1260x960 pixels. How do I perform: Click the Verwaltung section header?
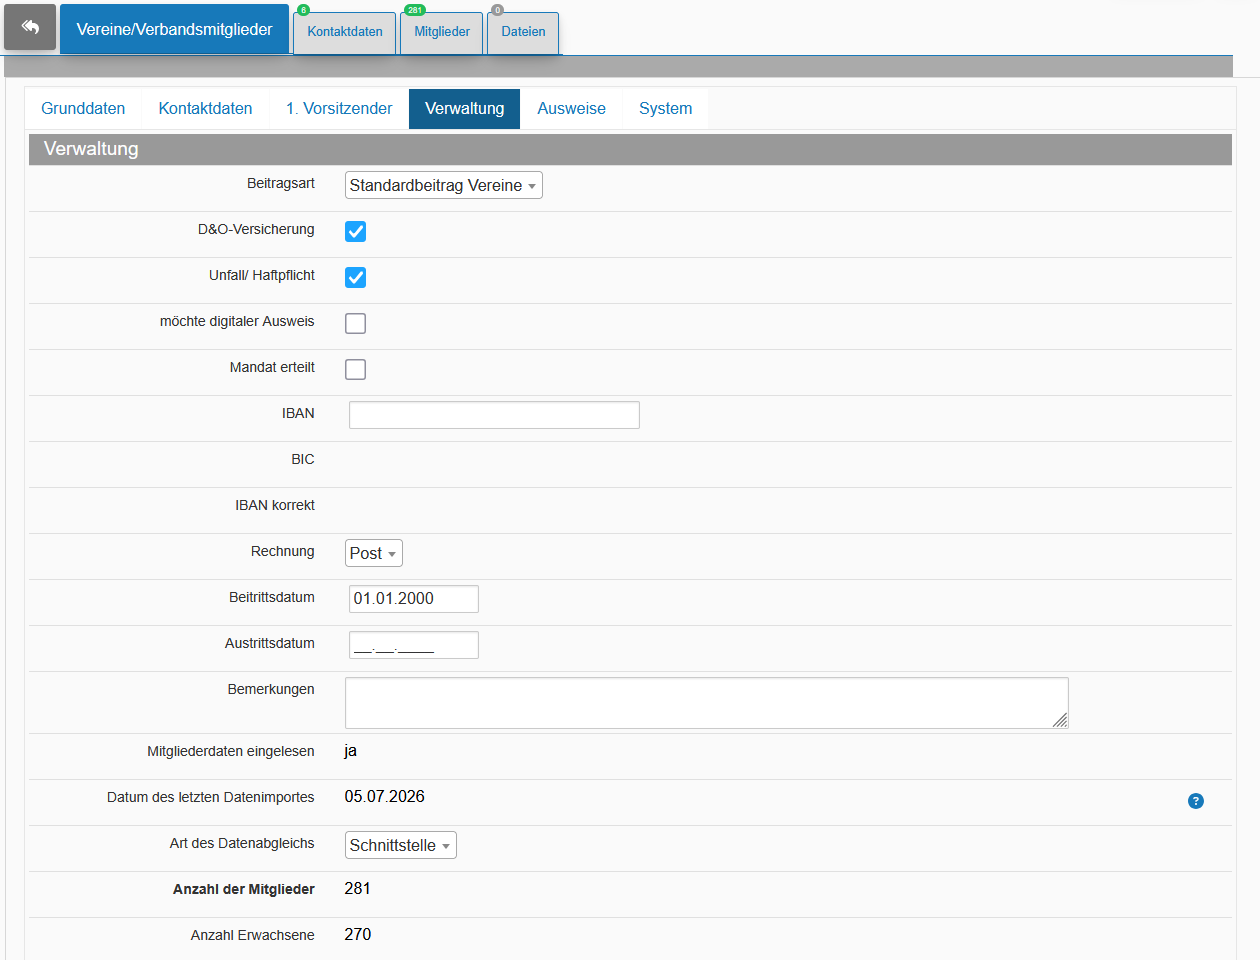630,149
